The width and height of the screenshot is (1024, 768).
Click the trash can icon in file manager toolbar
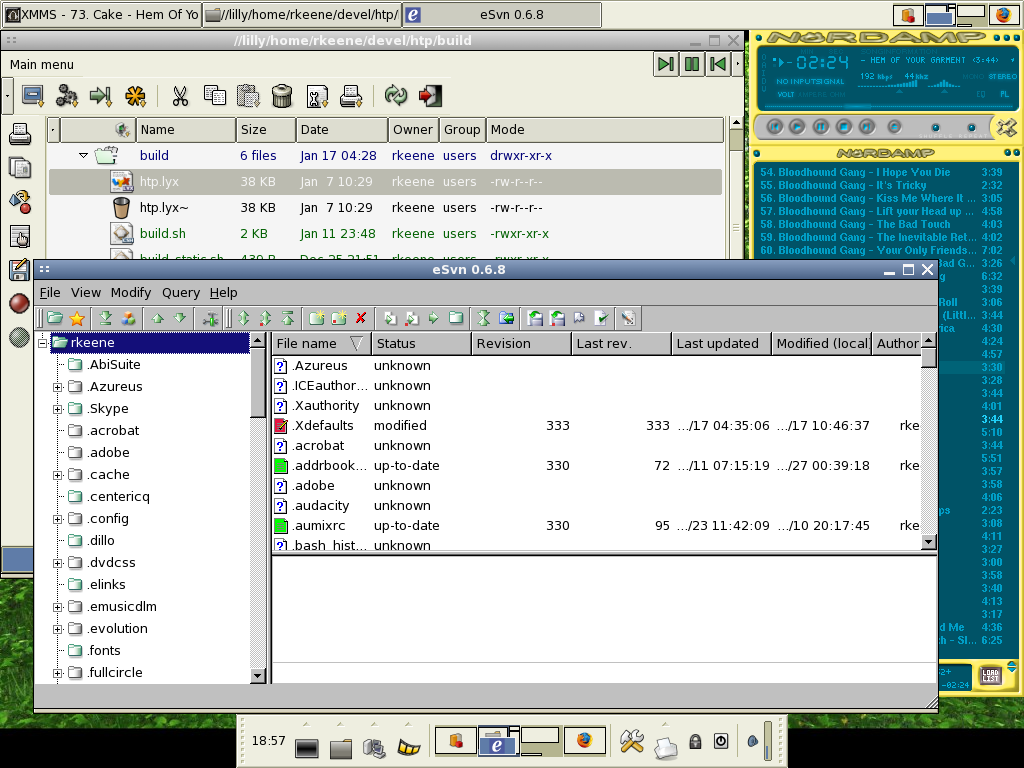click(x=282, y=96)
